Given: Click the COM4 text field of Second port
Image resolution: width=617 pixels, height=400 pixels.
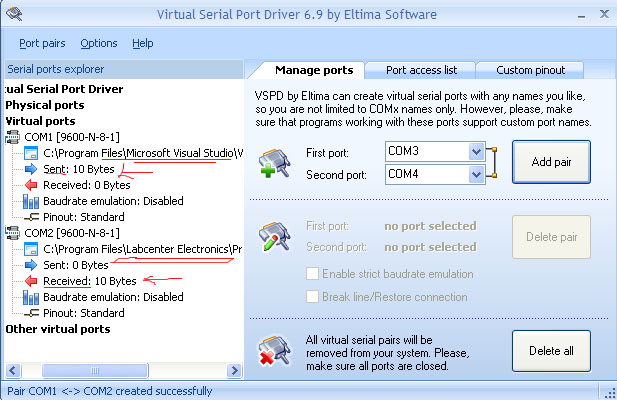Looking at the screenshot, I should point(427,174).
